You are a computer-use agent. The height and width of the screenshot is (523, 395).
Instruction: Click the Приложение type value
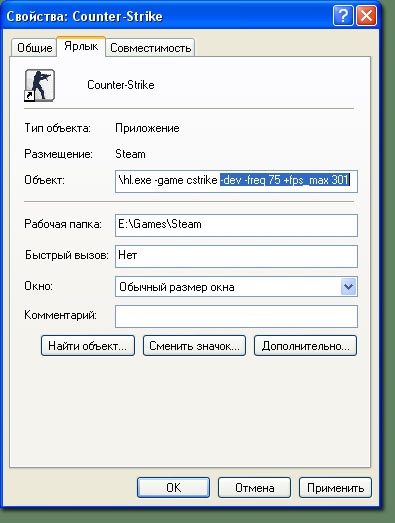pos(147,128)
